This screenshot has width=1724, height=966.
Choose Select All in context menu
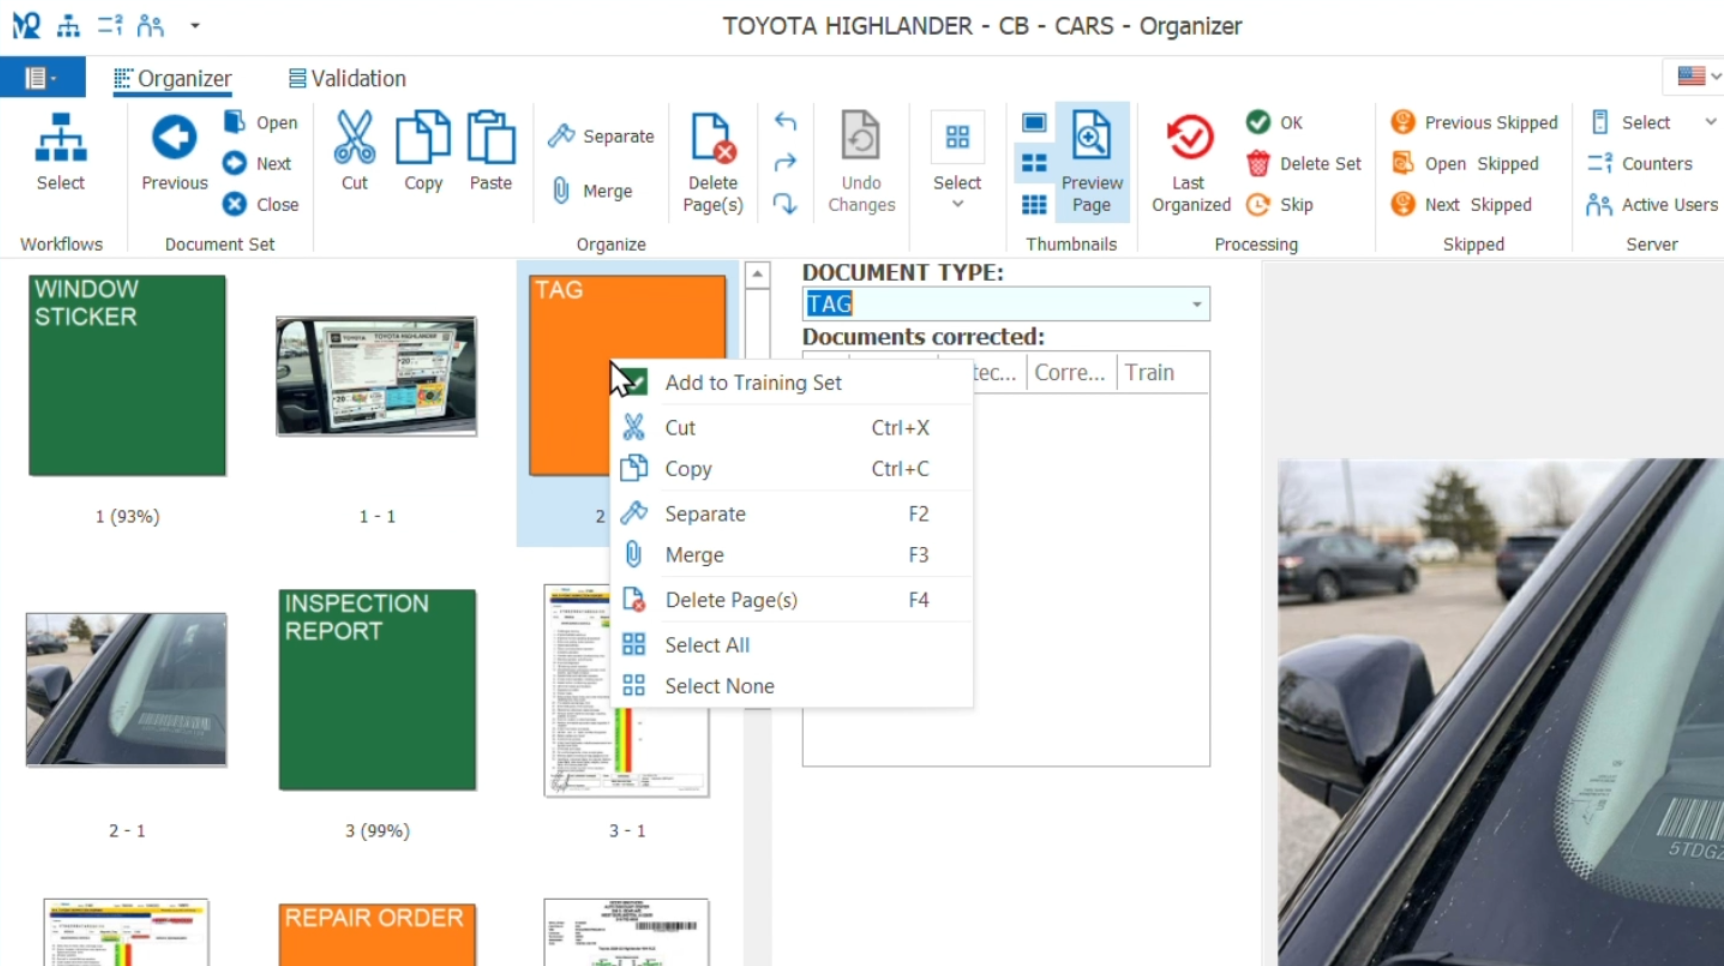(x=790, y=645)
